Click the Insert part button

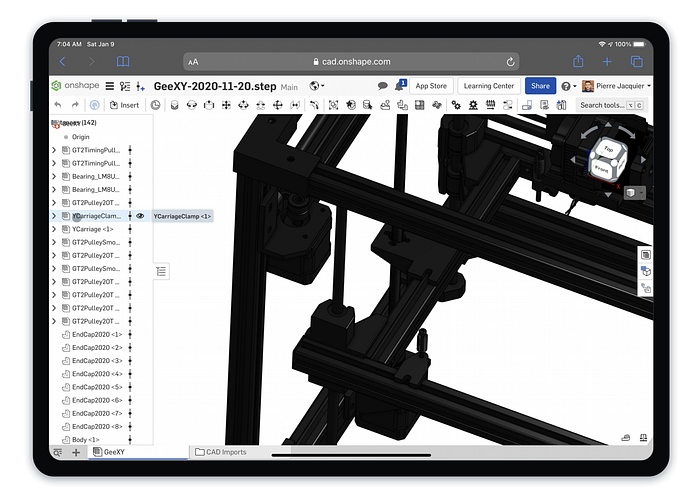pyautogui.click(x=125, y=105)
